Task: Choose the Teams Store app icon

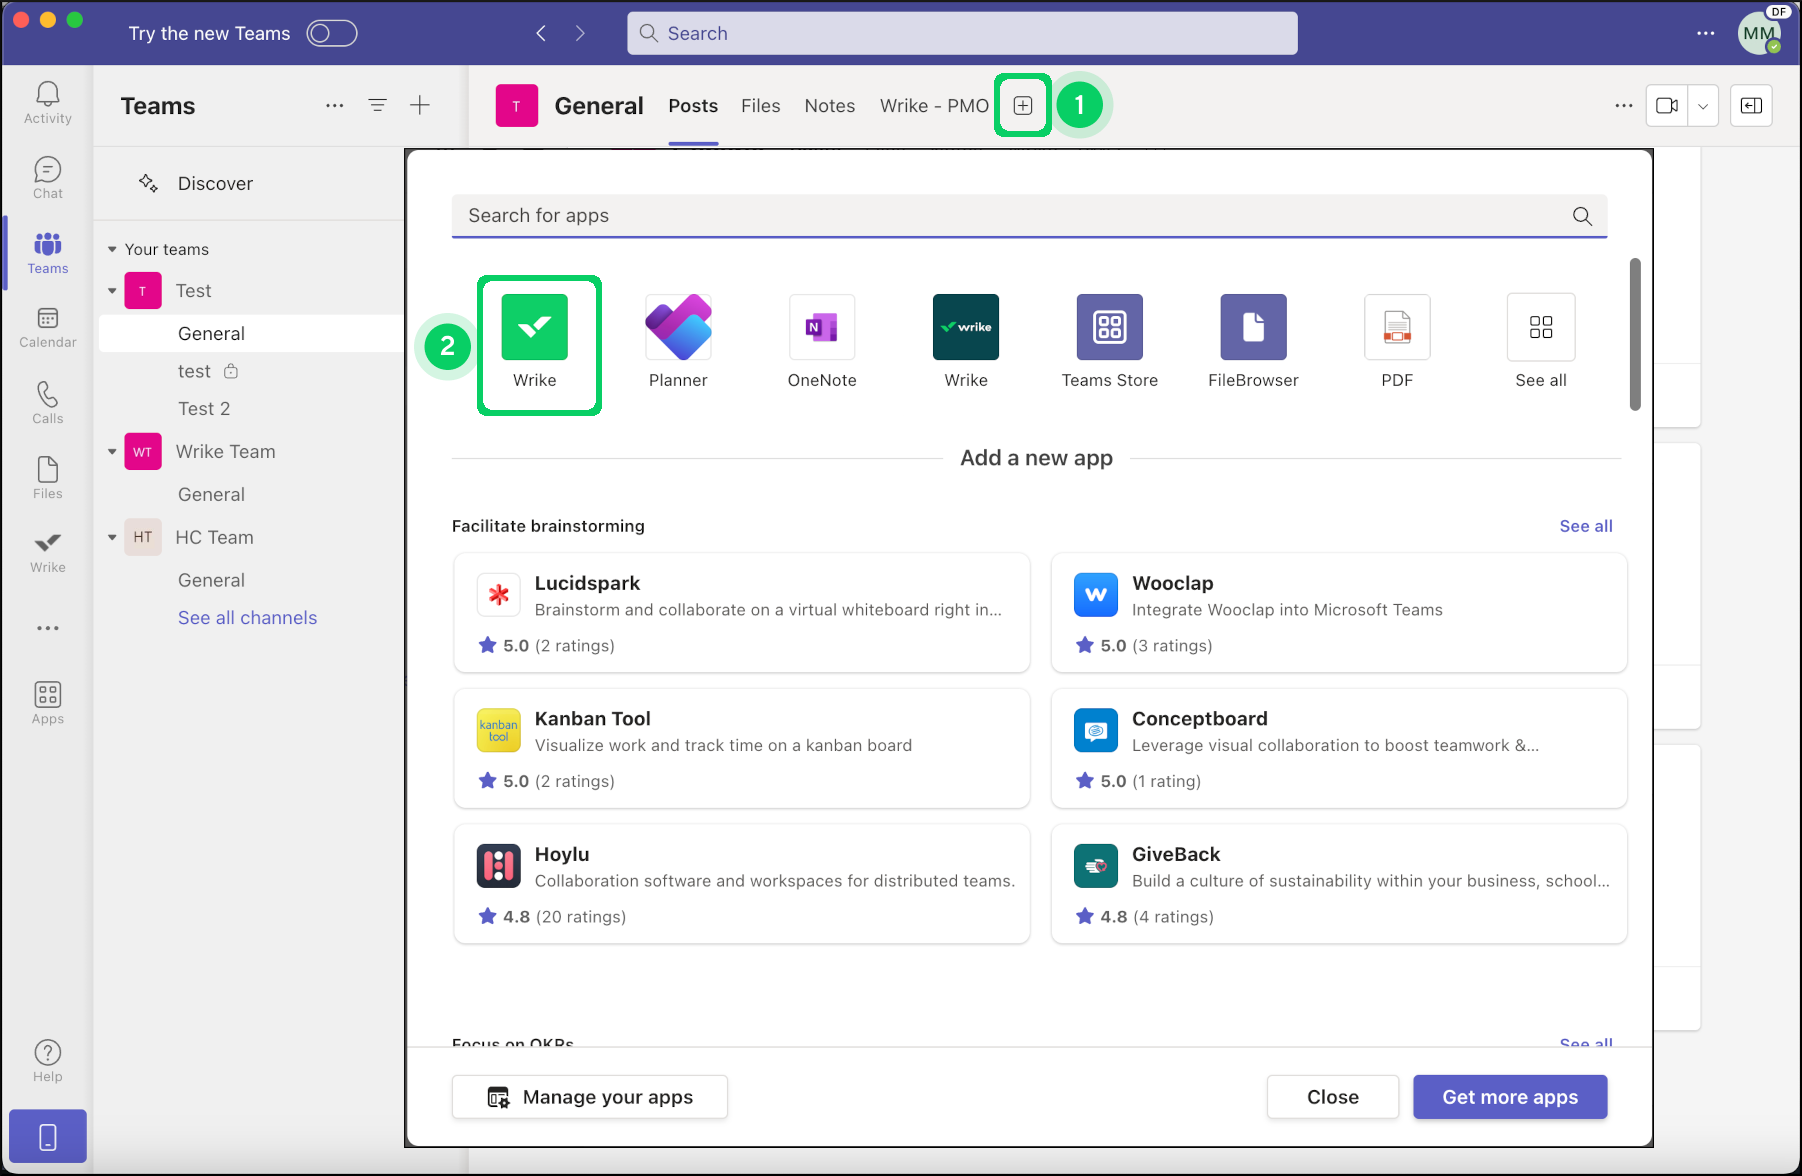Action: tap(1109, 327)
